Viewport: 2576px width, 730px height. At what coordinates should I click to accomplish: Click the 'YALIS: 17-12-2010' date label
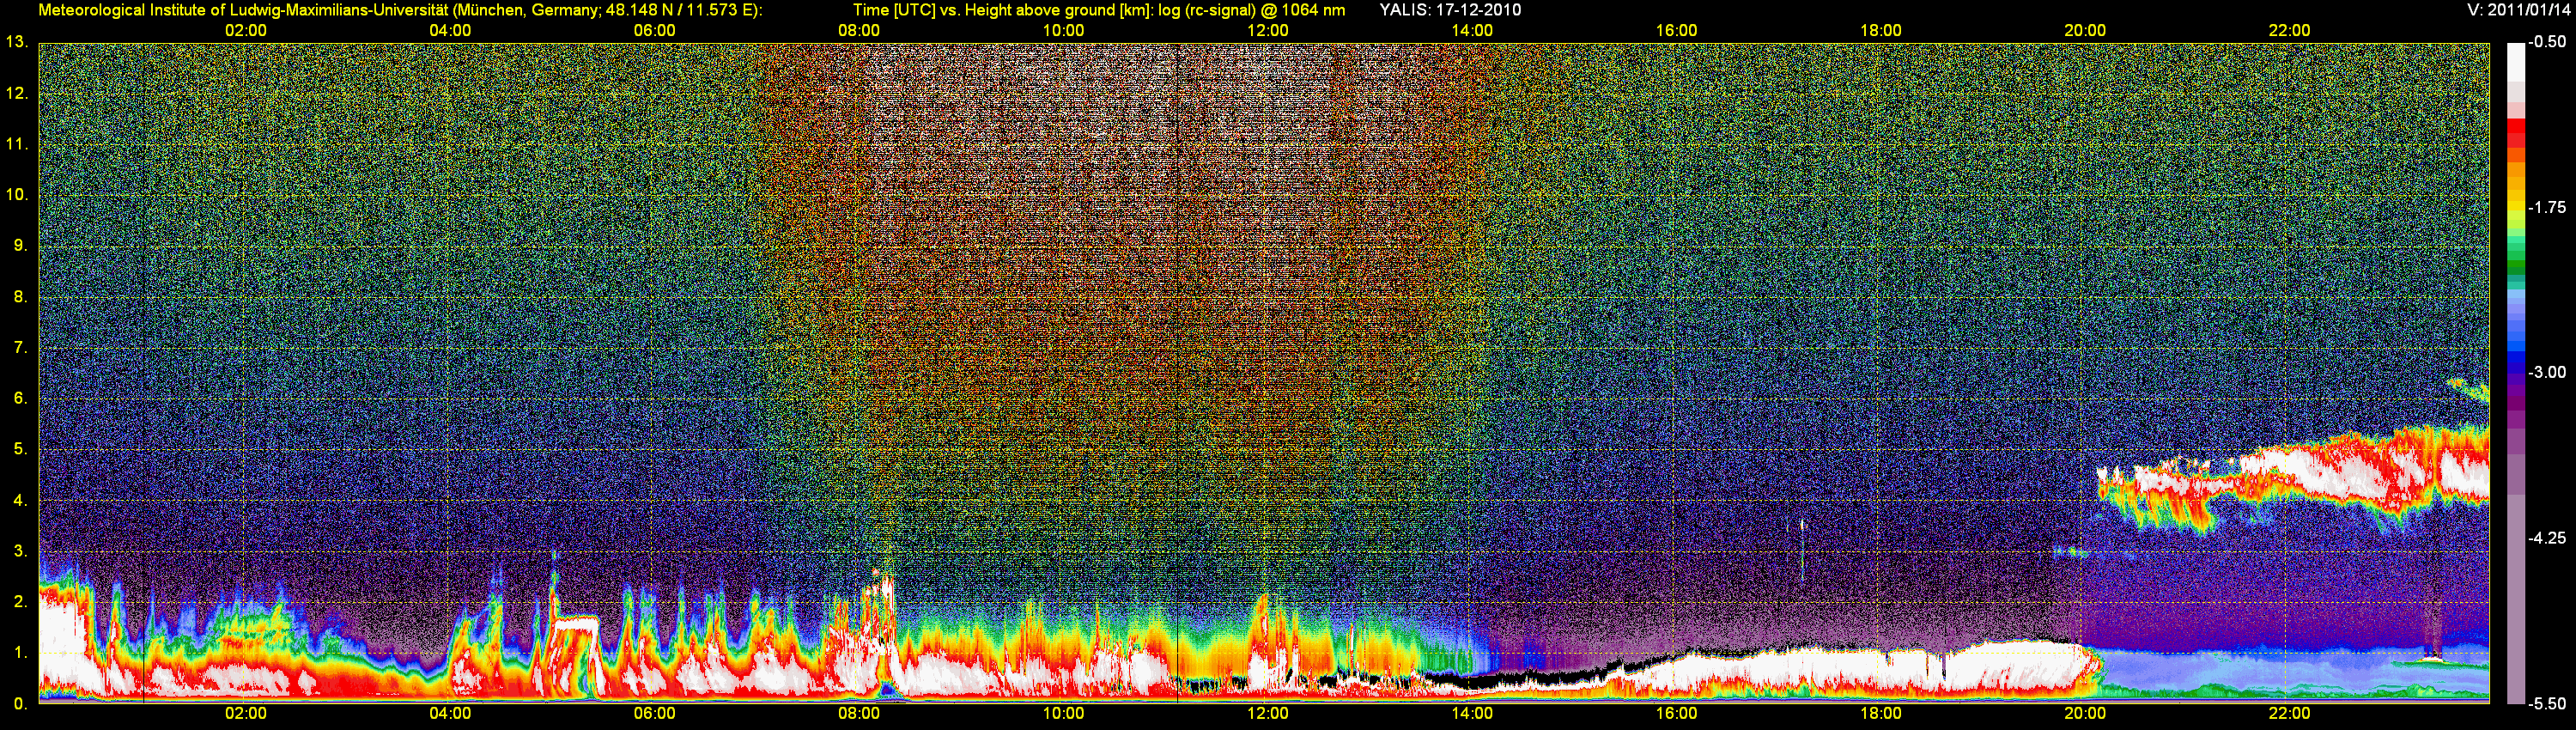point(1450,10)
